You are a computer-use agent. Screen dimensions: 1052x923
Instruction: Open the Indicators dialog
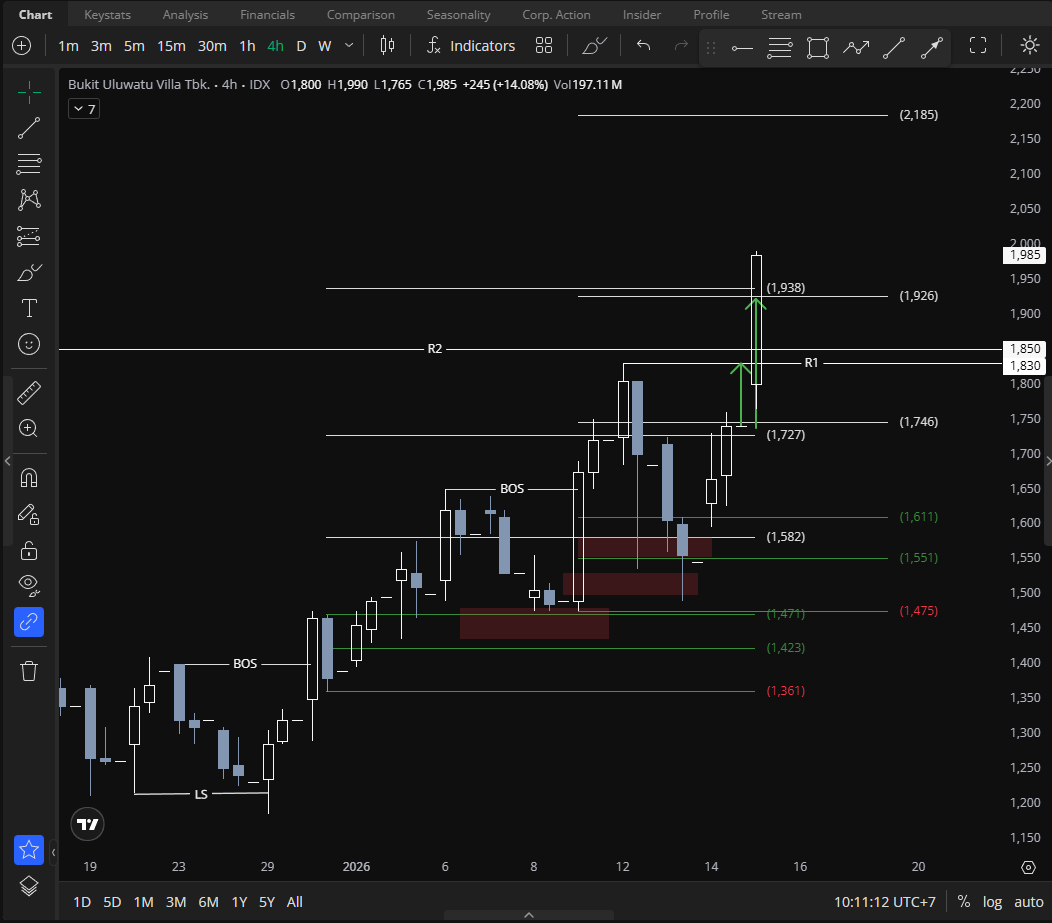[x=470, y=46]
